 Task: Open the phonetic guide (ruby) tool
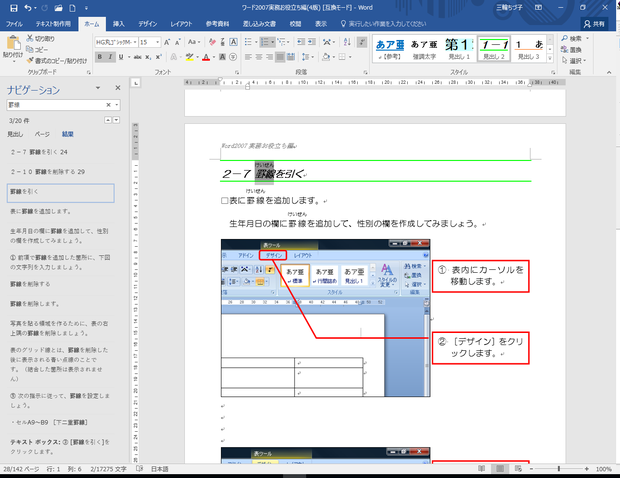point(223,42)
